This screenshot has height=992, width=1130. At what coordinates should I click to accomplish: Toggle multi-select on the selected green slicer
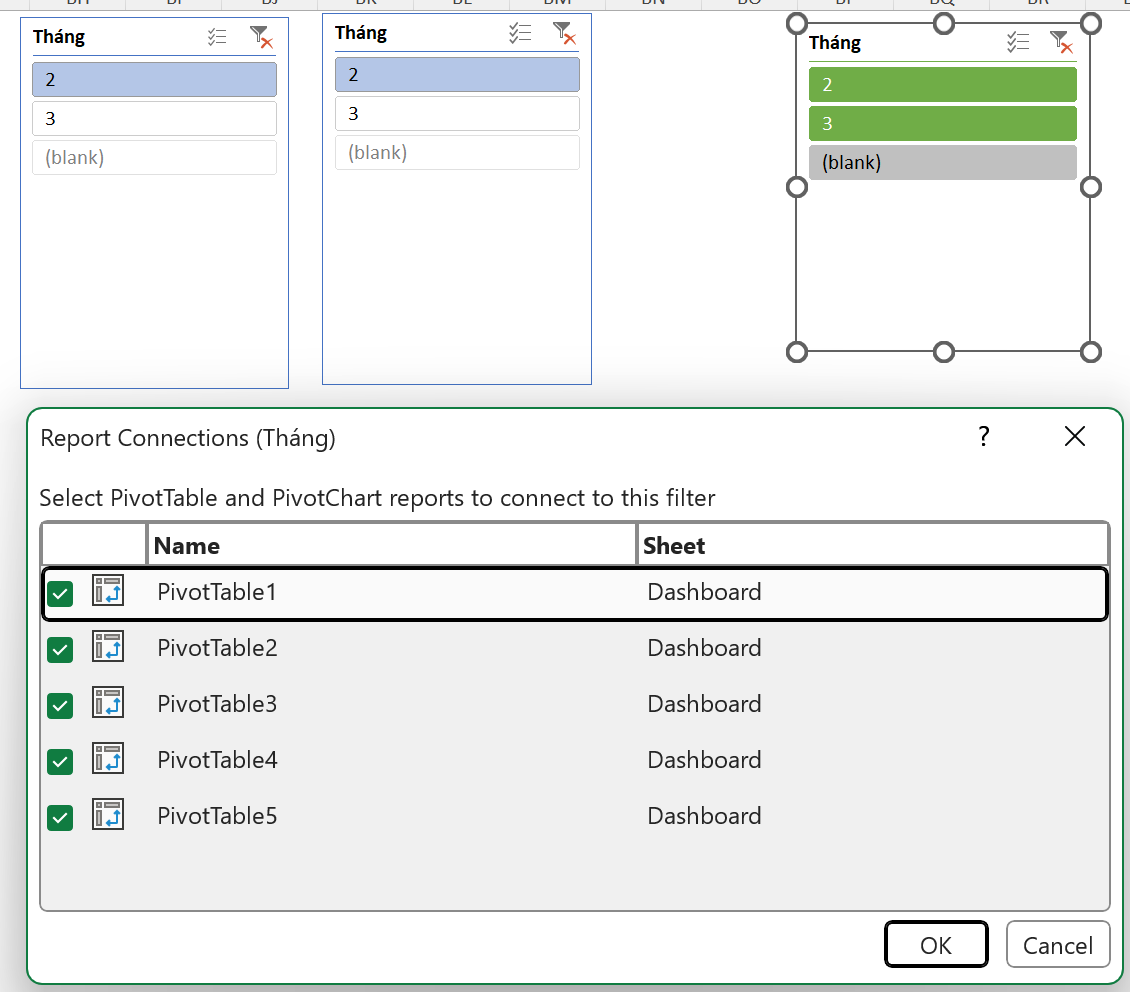coord(1017,42)
